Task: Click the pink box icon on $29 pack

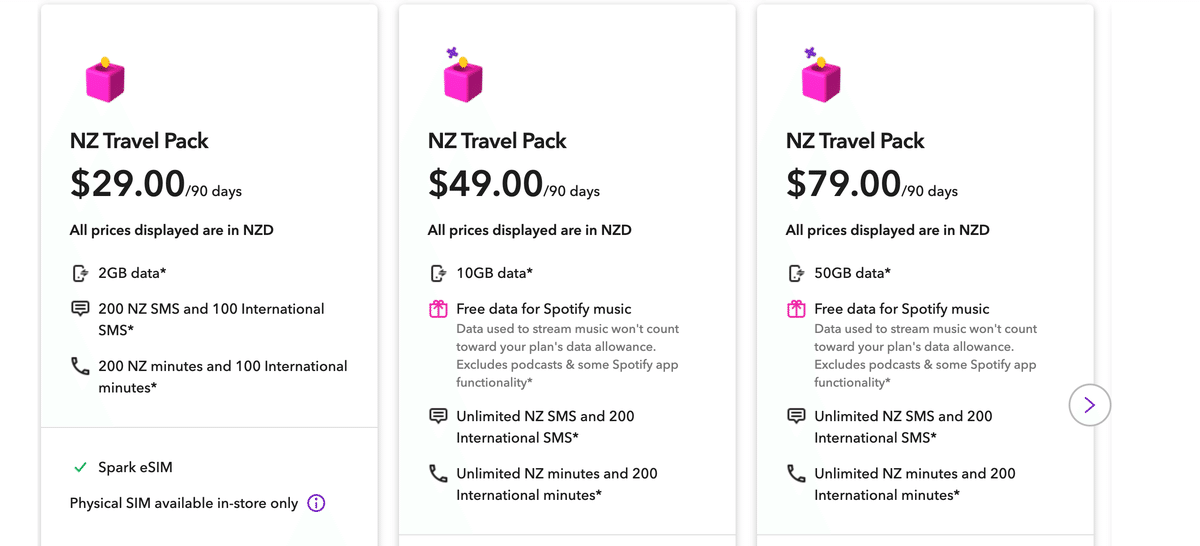Action: [104, 79]
